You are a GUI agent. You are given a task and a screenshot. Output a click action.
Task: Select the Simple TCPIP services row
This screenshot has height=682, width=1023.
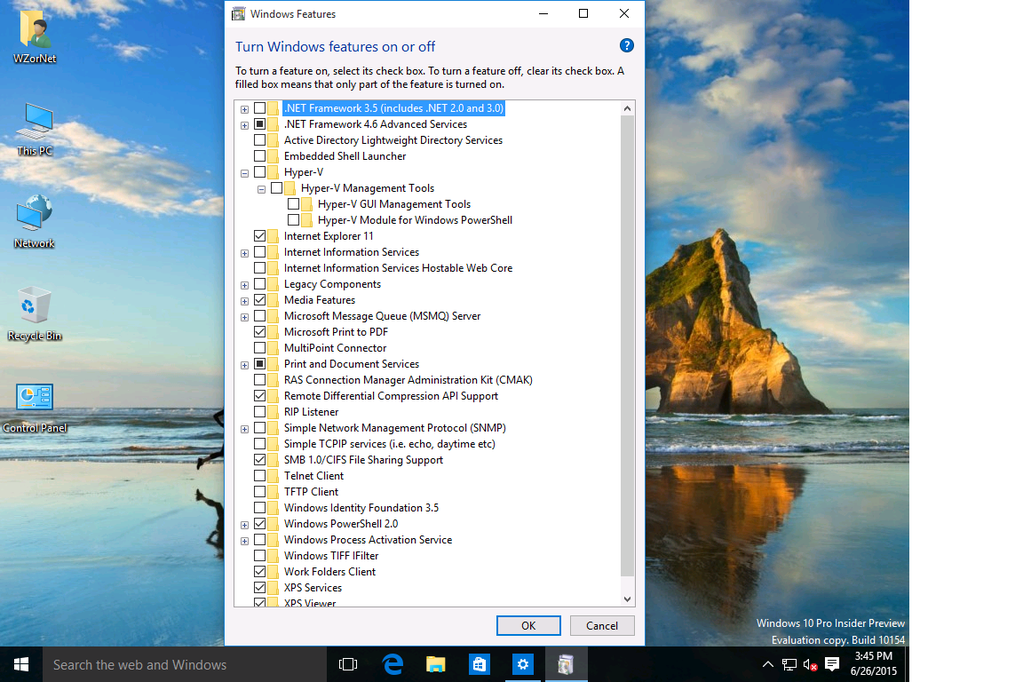pyautogui.click(x=389, y=444)
